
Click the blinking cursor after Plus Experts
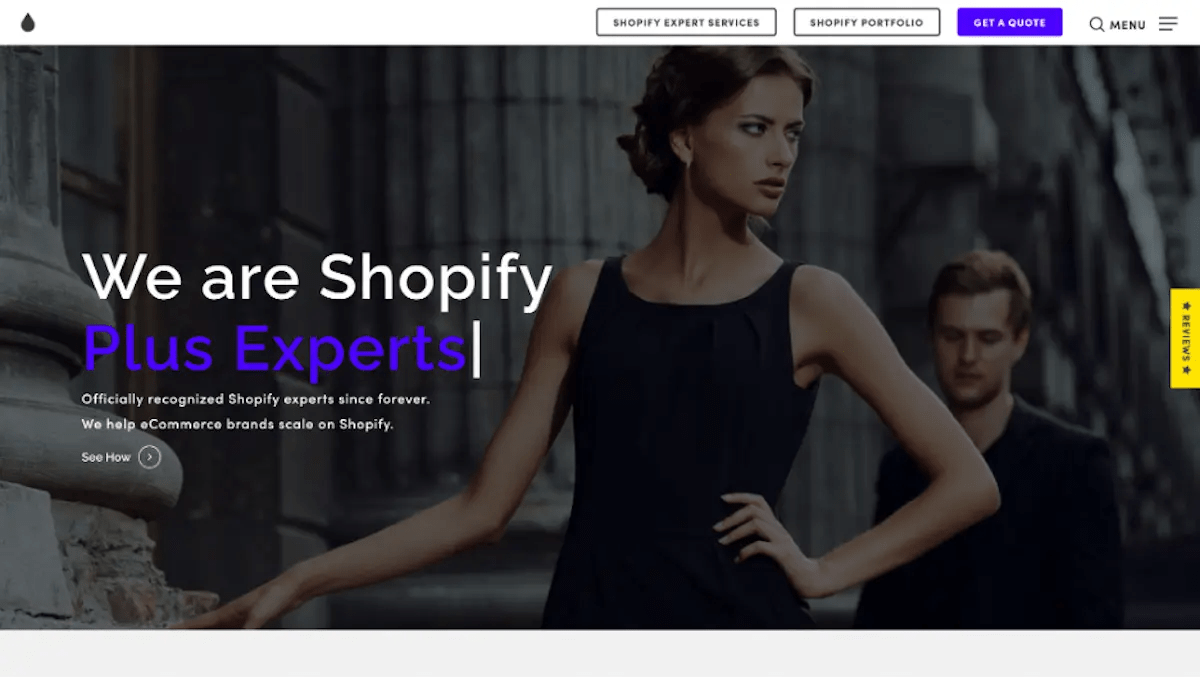476,349
